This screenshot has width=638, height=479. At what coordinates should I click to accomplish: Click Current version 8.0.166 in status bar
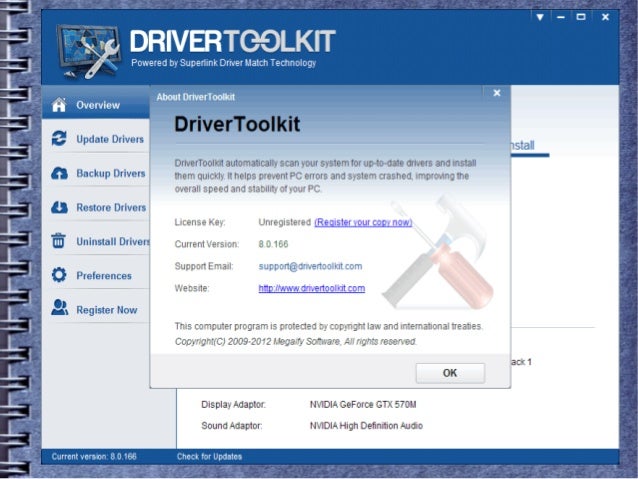pyautogui.click(x=94, y=457)
